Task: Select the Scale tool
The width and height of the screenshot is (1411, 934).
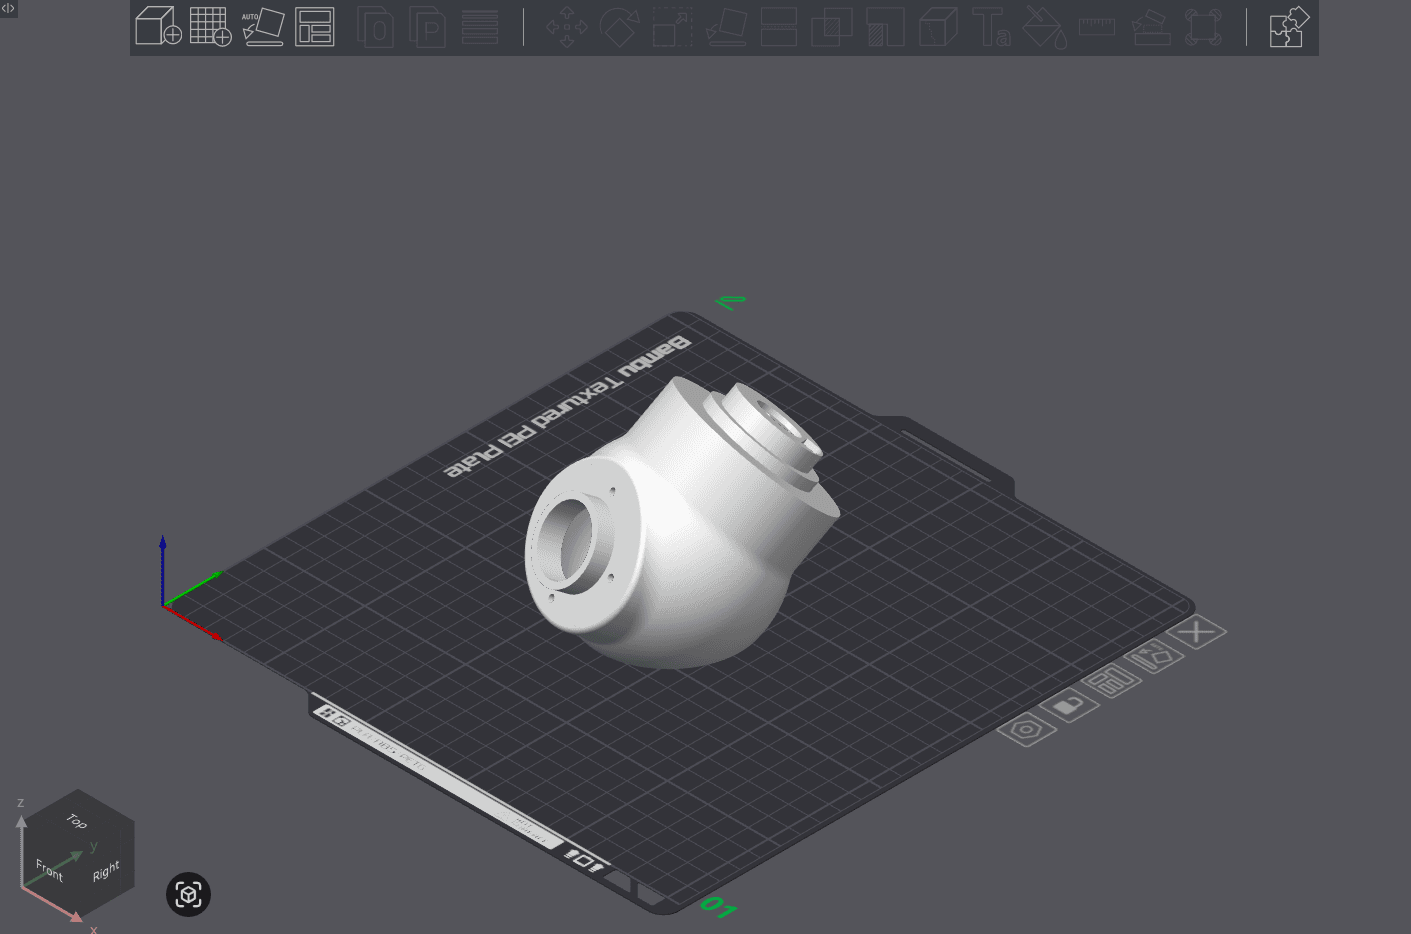Action: (x=672, y=27)
